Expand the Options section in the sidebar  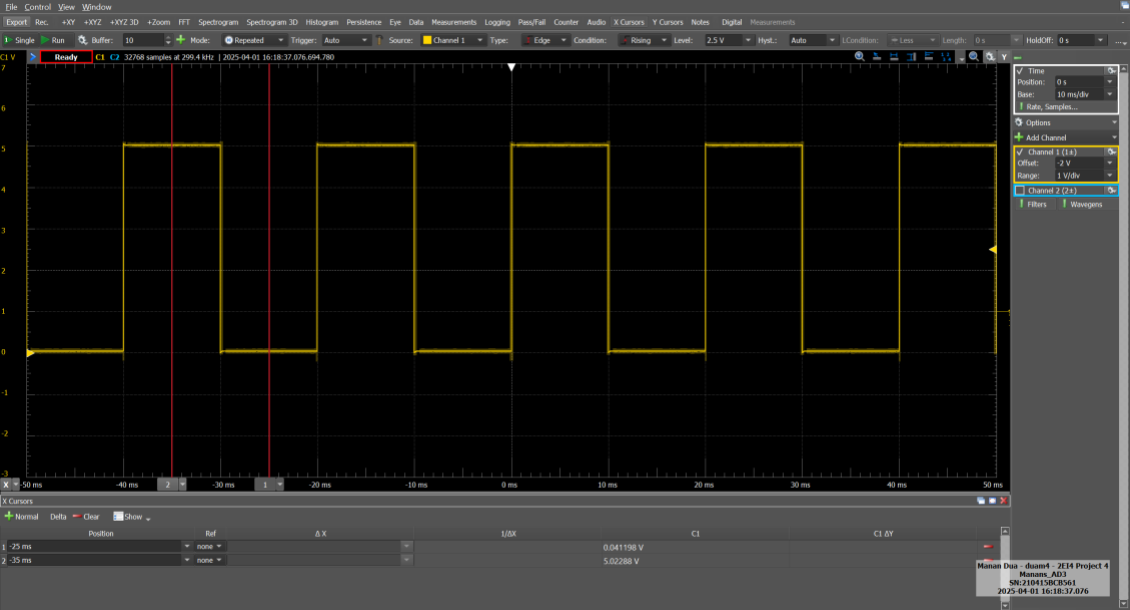pyautogui.click(x=1040, y=122)
